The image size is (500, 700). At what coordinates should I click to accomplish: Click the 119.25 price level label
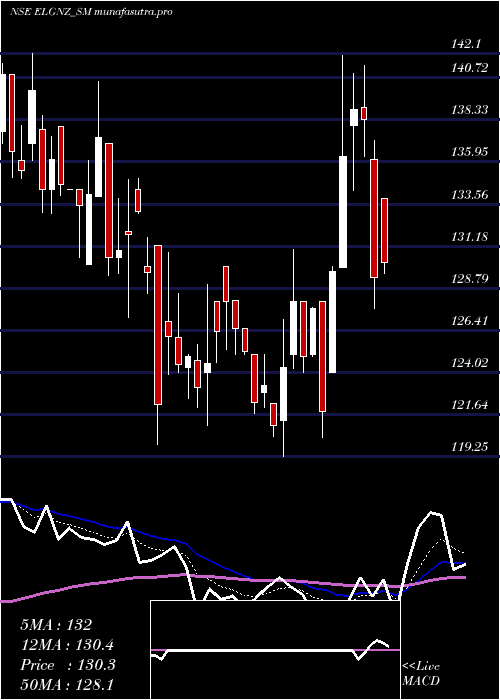click(x=470, y=446)
